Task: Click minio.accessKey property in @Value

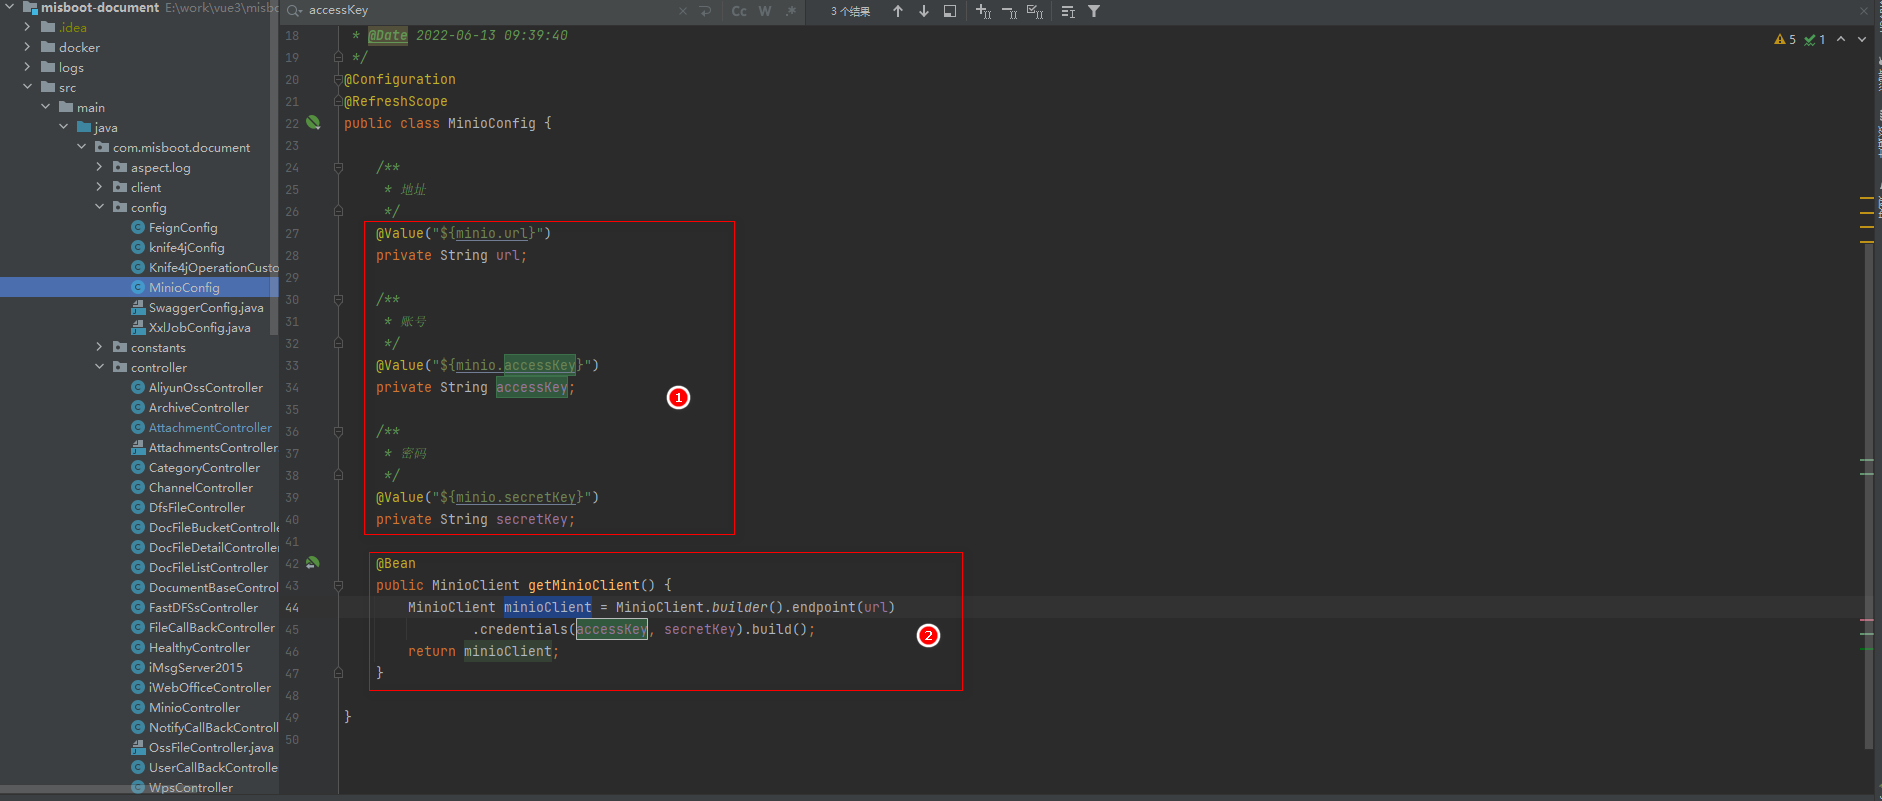Action: pyautogui.click(x=516, y=365)
